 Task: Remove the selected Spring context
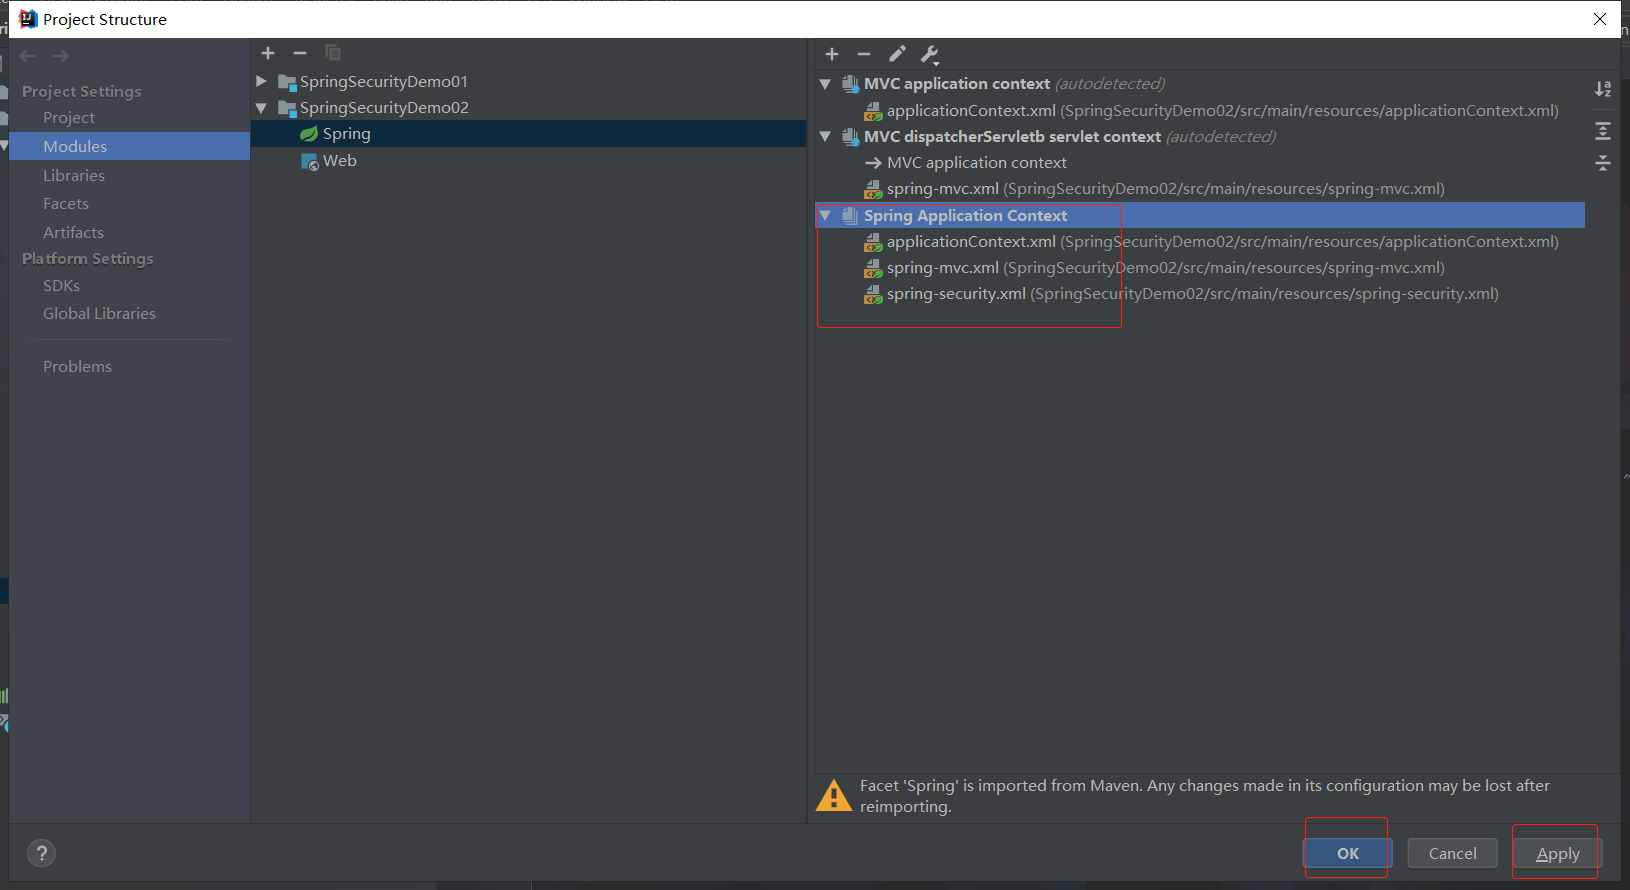(x=864, y=54)
